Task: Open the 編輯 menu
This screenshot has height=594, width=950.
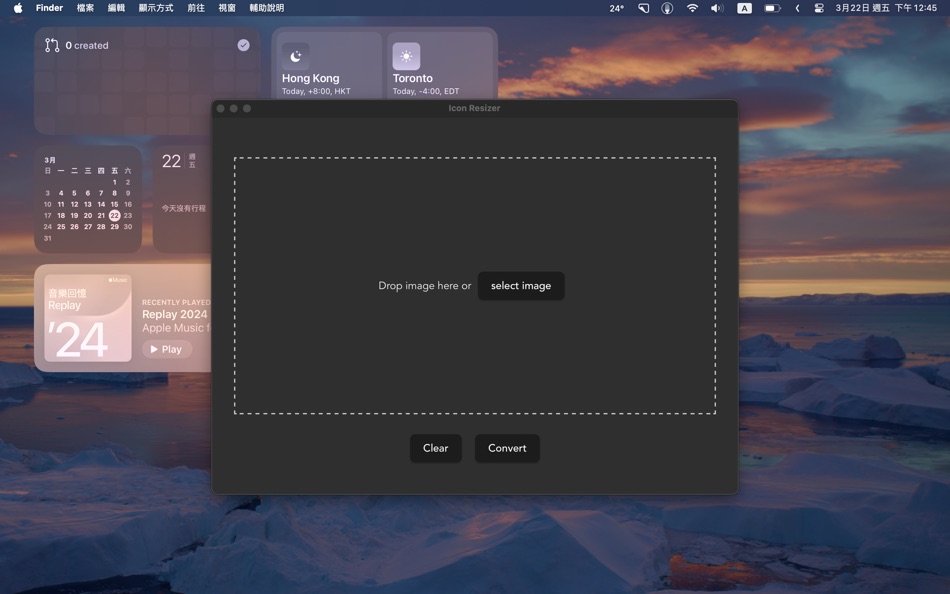Action: coord(116,8)
